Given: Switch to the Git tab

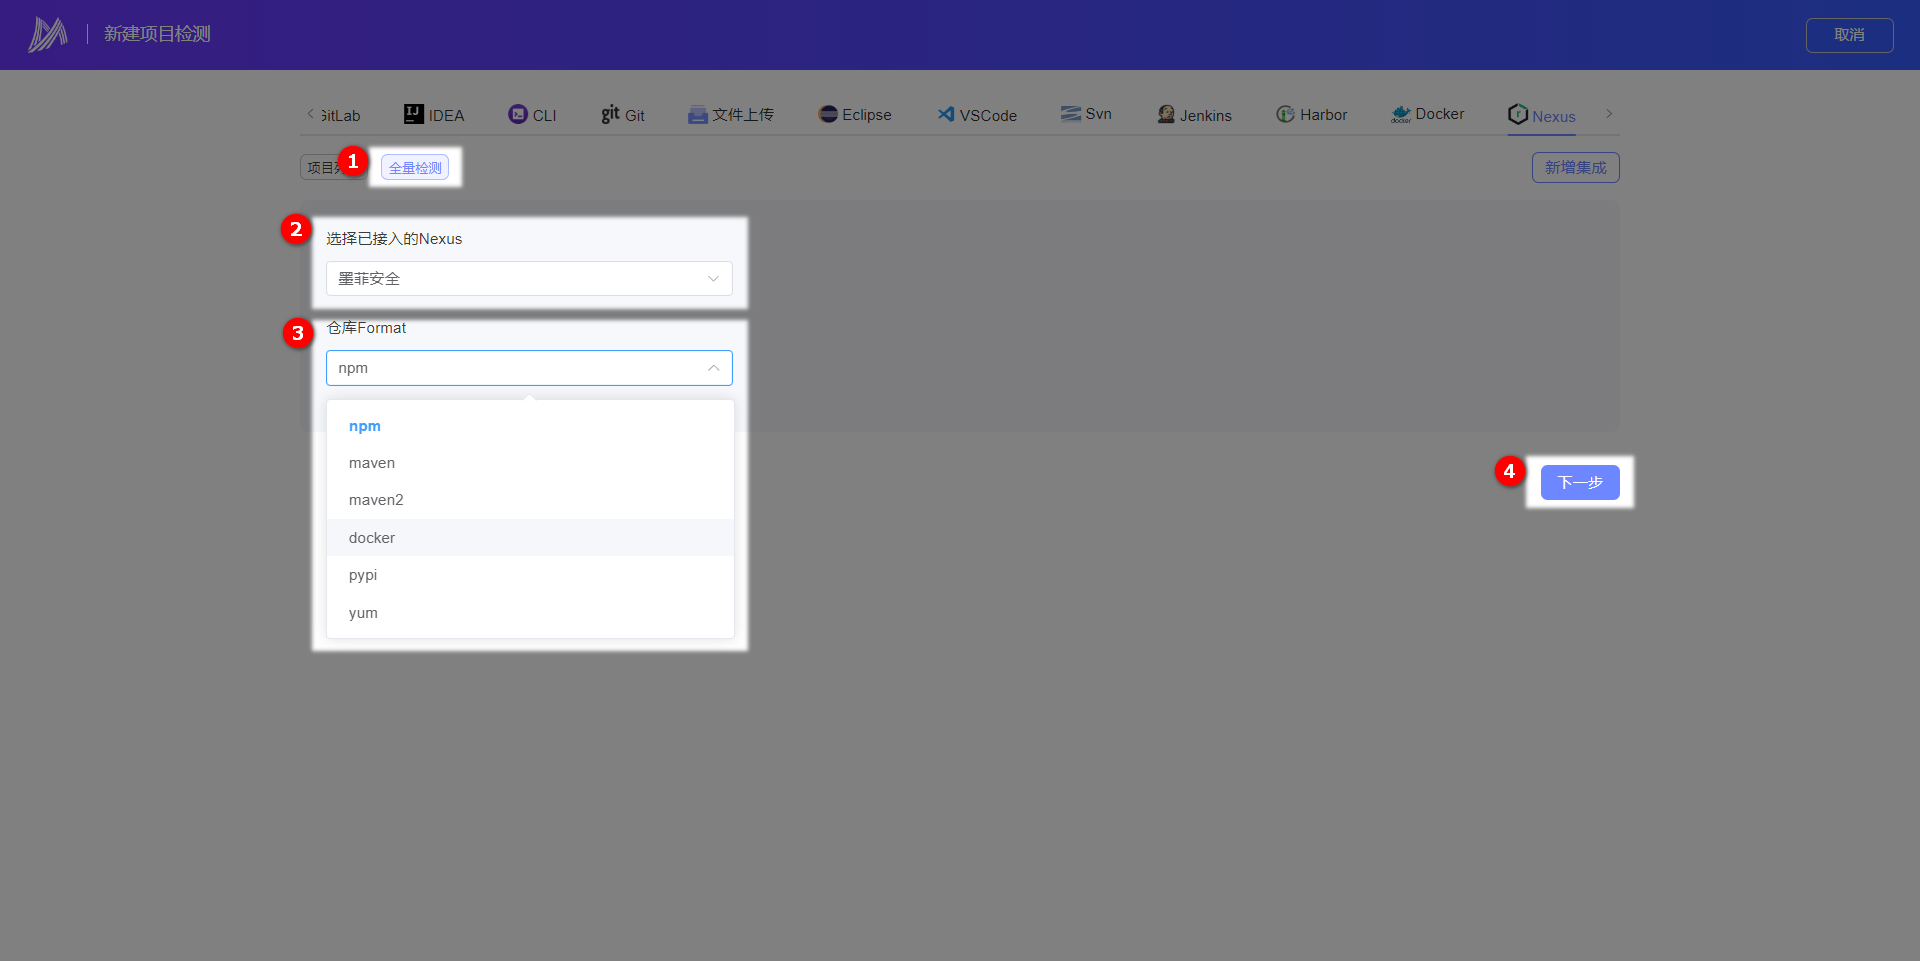Looking at the screenshot, I should [x=623, y=115].
